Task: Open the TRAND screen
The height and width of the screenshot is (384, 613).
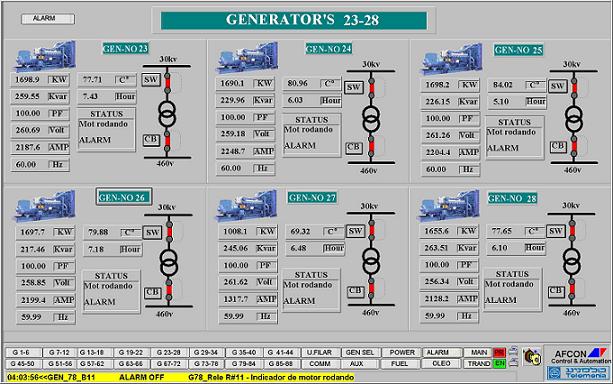Action: pyautogui.click(x=479, y=364)
